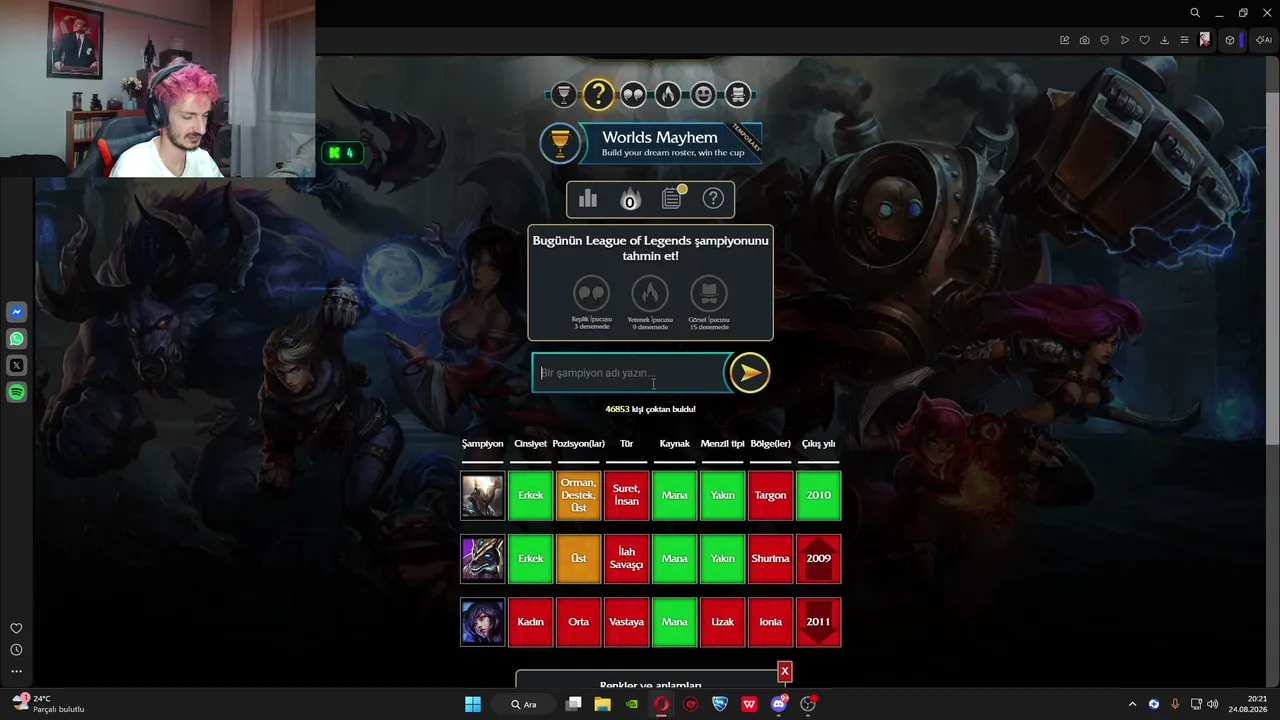The image size is (1280, 720).
Task: Click the browser send flow arrow icon
Action: [1125, 40]
